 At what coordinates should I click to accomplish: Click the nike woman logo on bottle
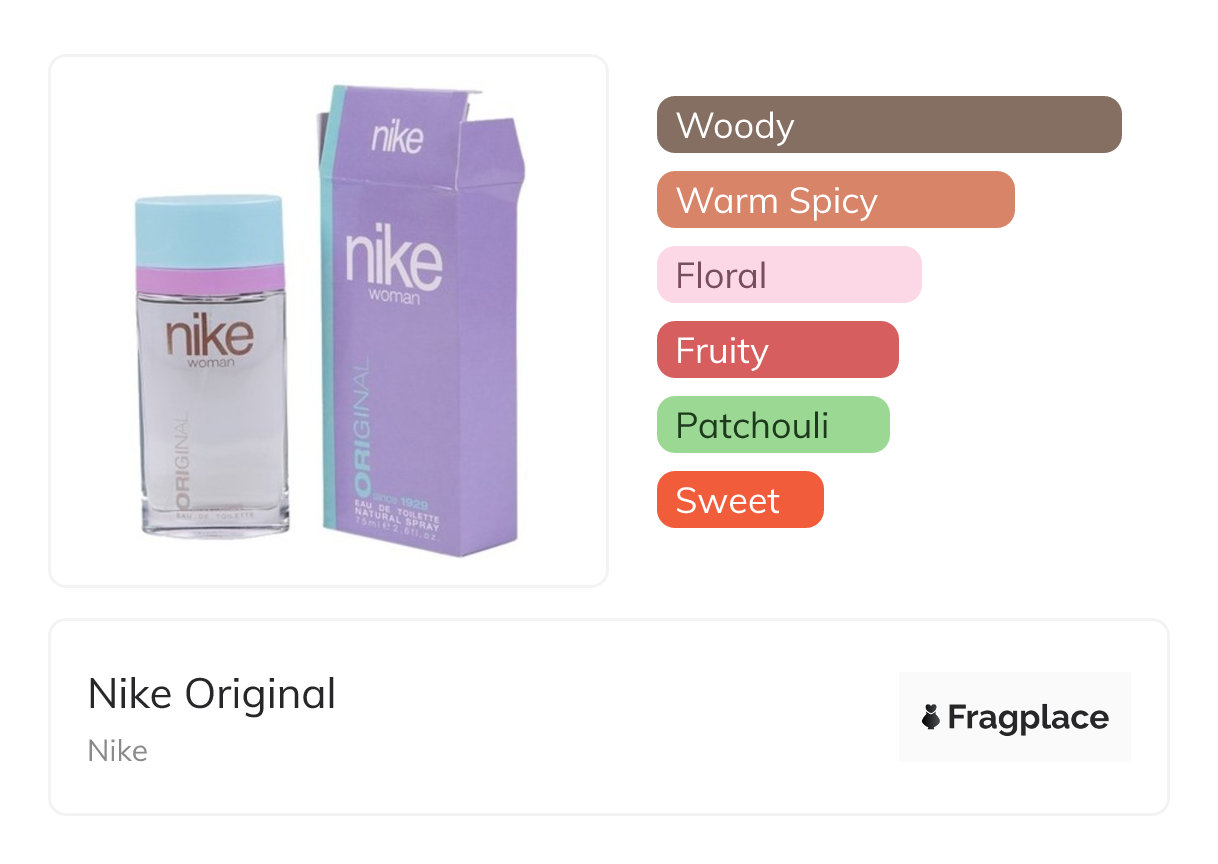pyautogui.click(x=210, y=340)
